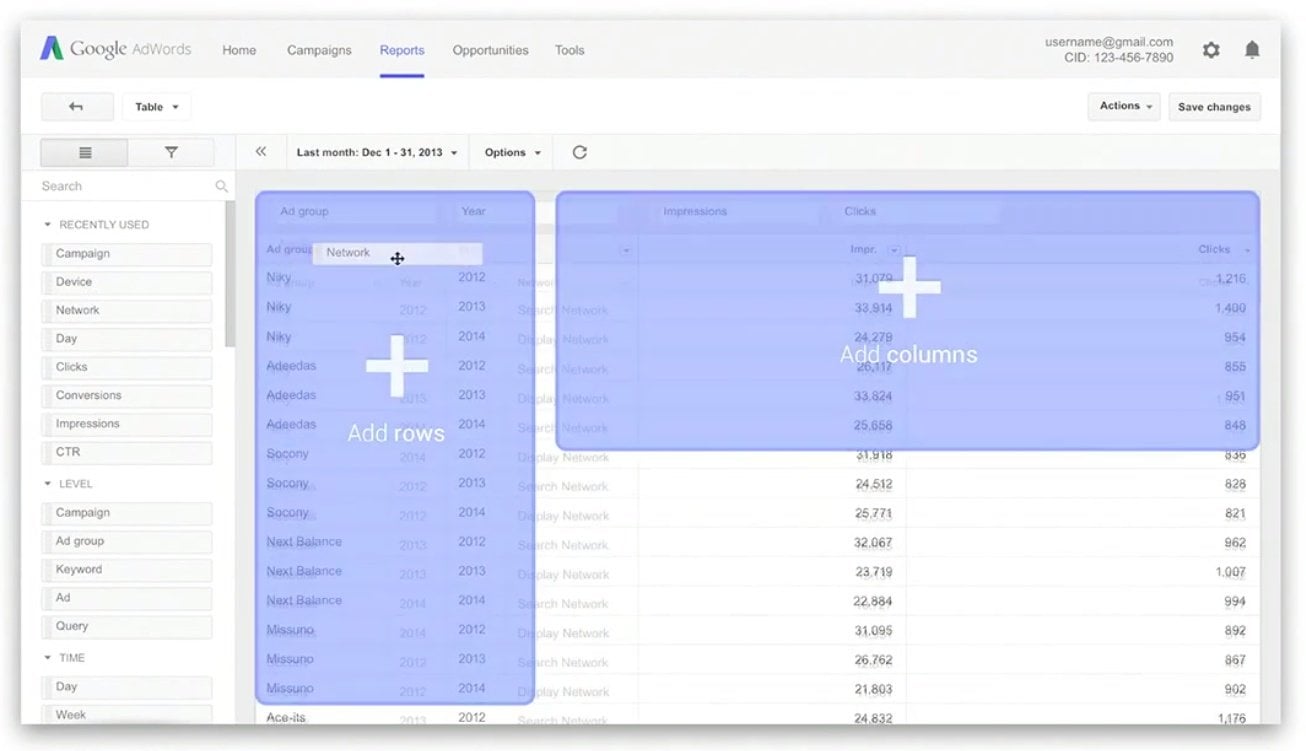
Task: Select the Query tile
Action: 126,626
